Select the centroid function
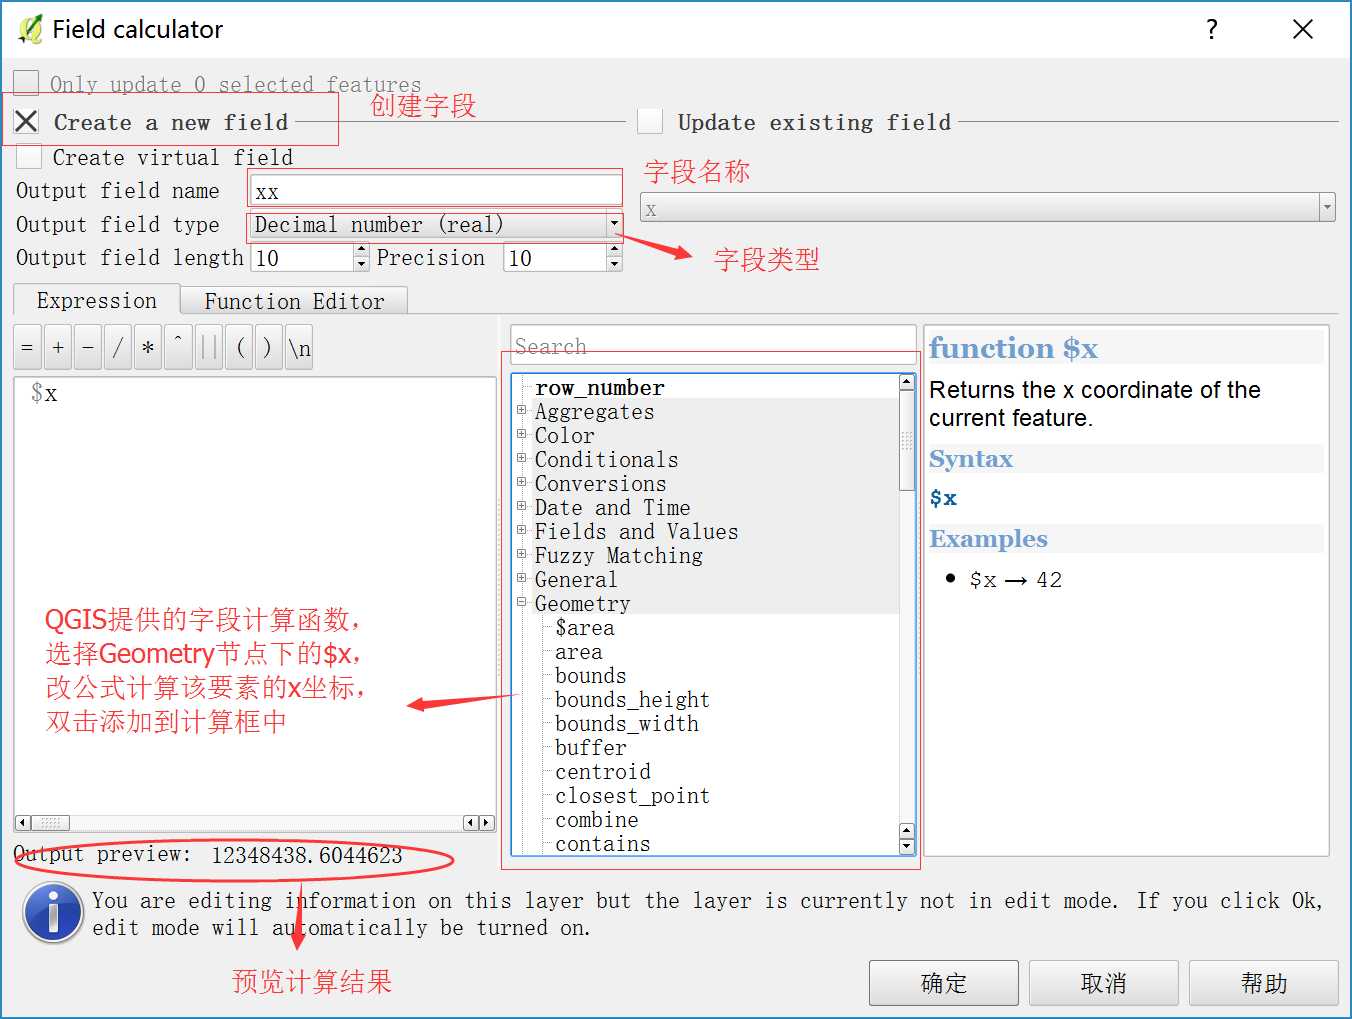This screenshot has height=1019, width=1352. tap(603, 772)
